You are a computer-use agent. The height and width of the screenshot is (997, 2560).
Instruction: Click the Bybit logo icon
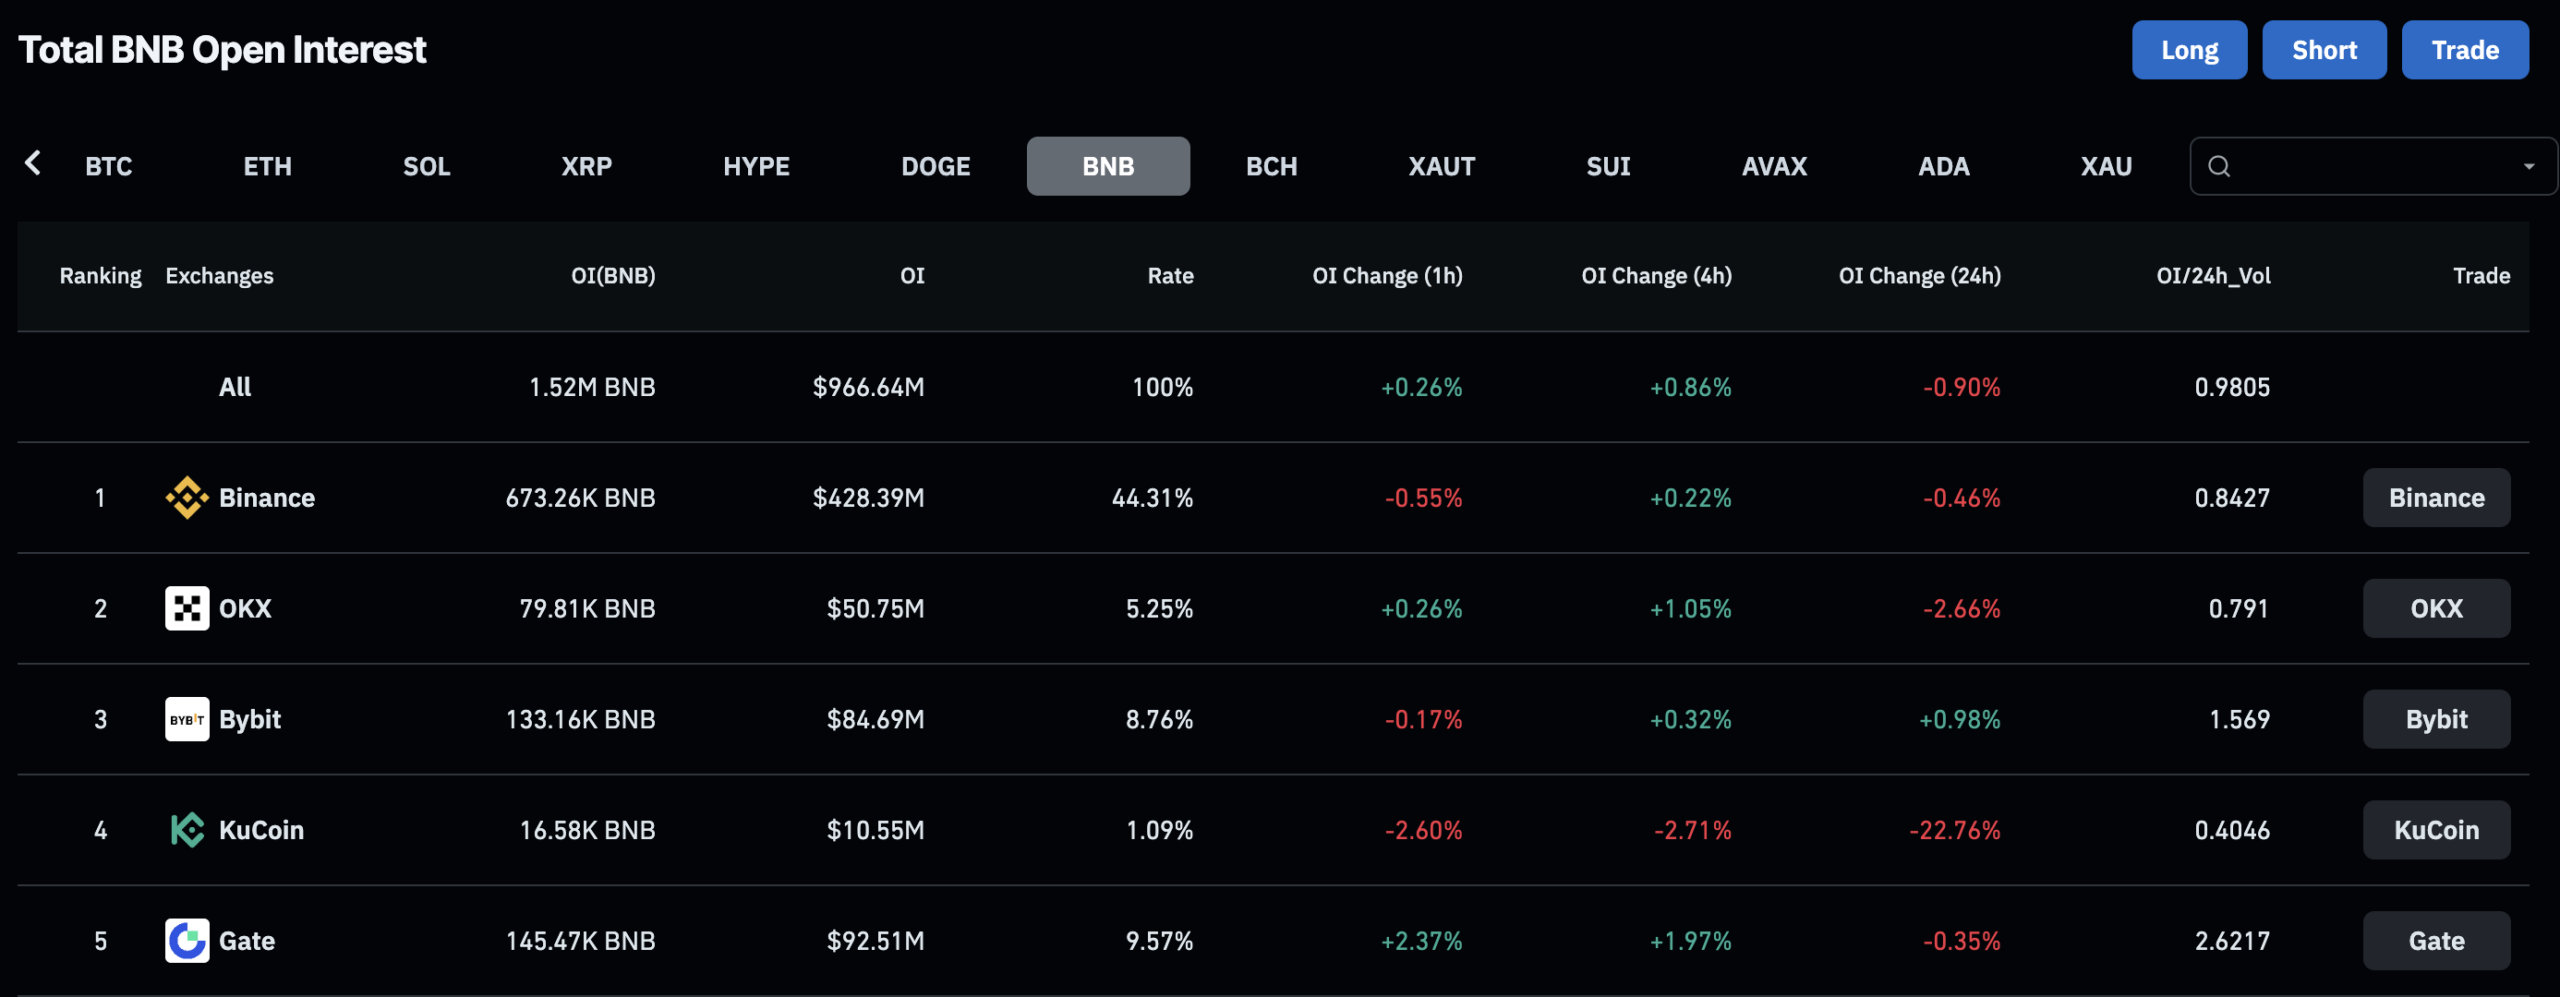187,719
